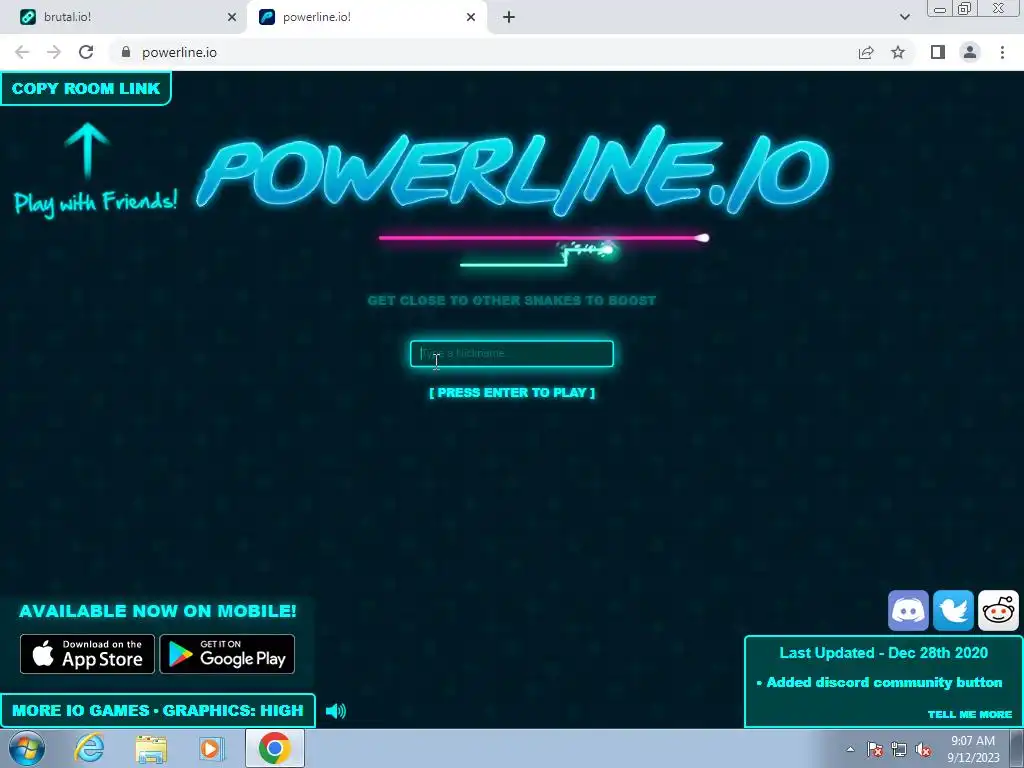Show hidden system tray icons
This screenshot has height=768, width=1024.
(x=850, y=749)
